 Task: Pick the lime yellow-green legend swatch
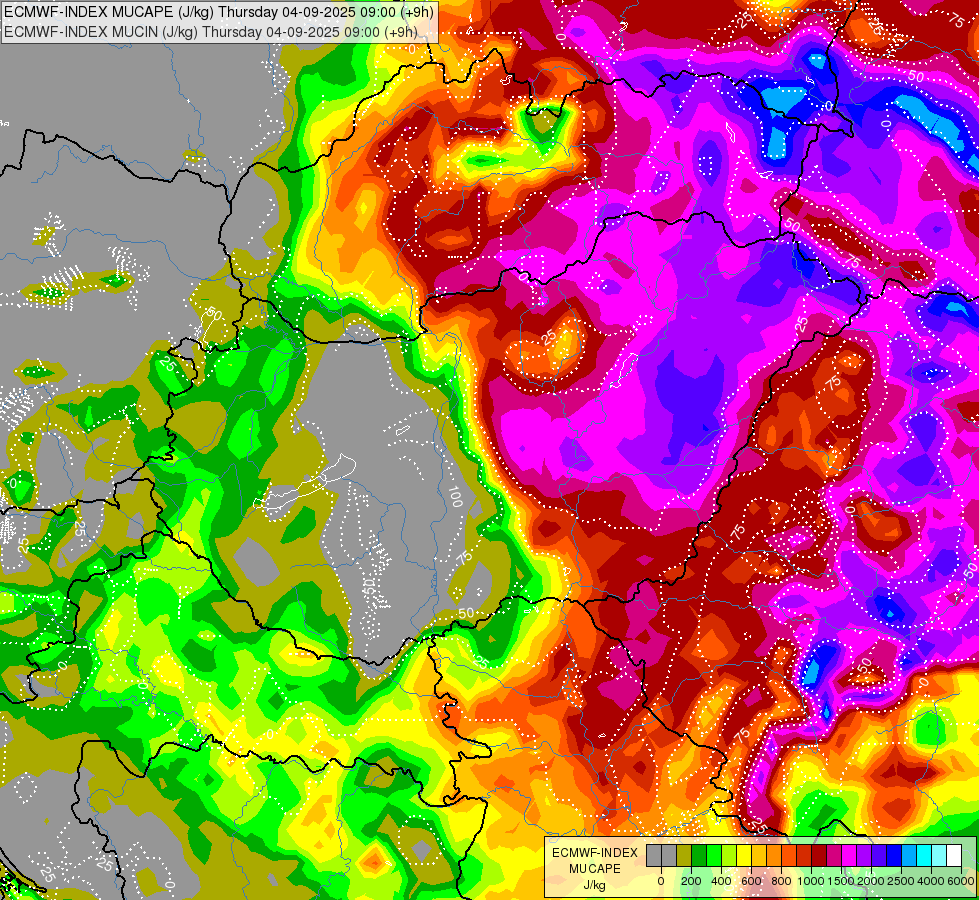pos(729,855)
